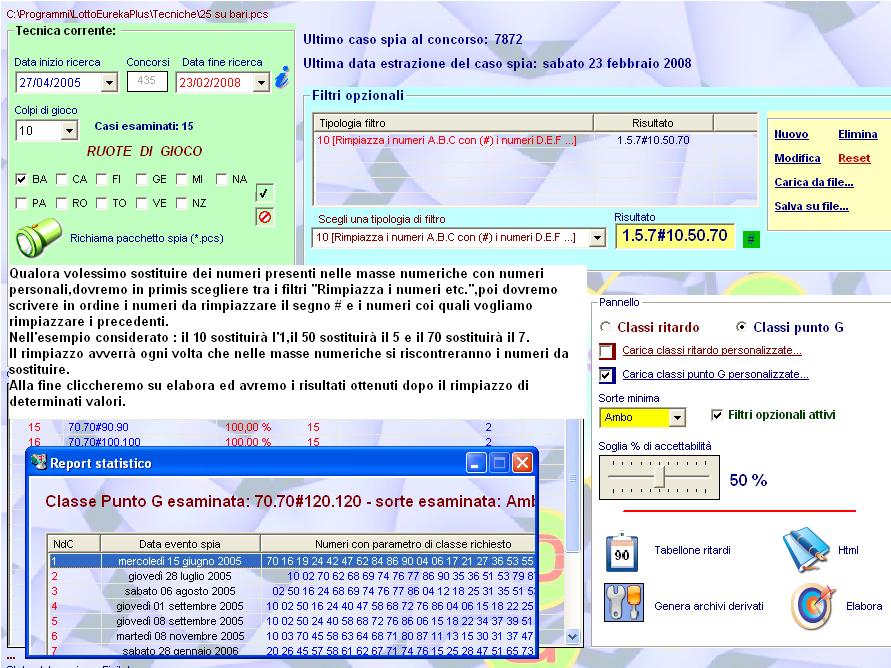Screen dimensions: 891x668
Task: Open the Tabellone ritardi calendar icon
Action: point(622,552)
